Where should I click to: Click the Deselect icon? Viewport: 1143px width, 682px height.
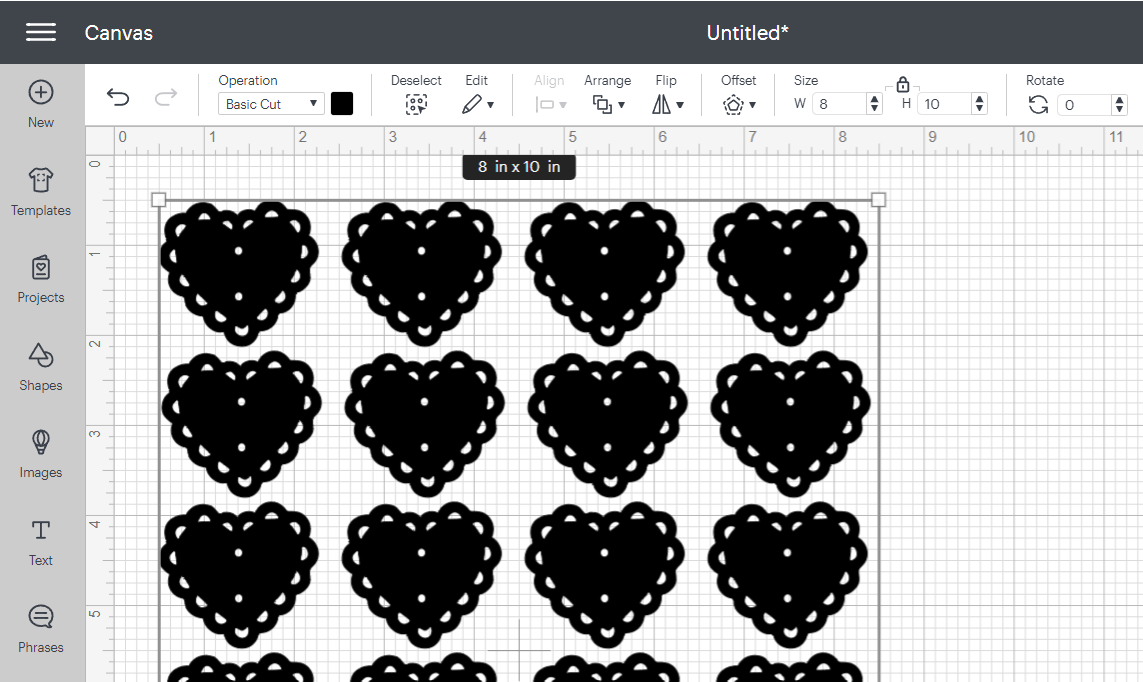tap(416, 104)
